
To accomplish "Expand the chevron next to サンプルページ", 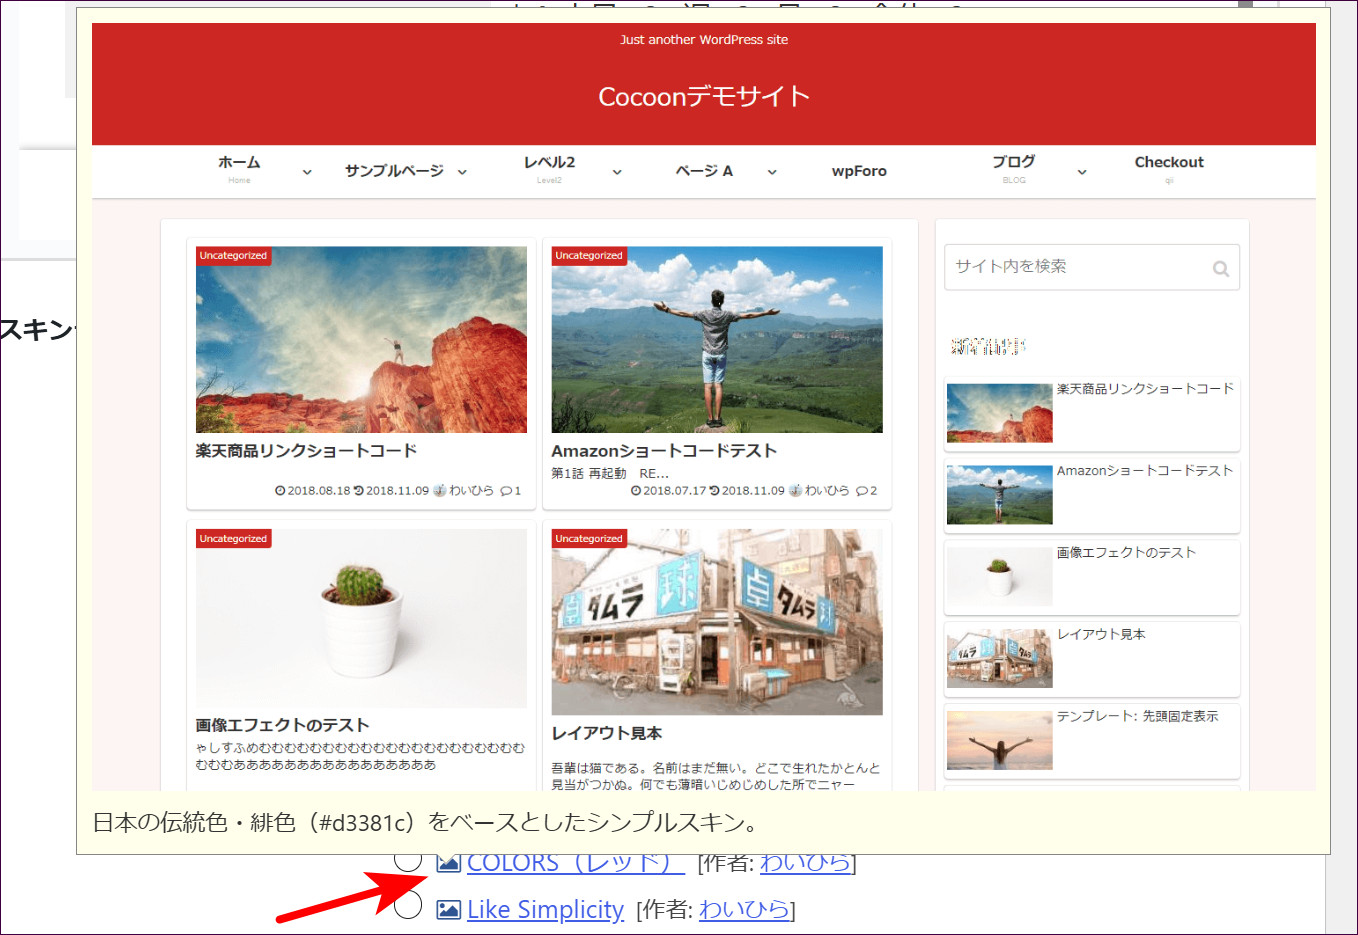I will tap(462, 172).
